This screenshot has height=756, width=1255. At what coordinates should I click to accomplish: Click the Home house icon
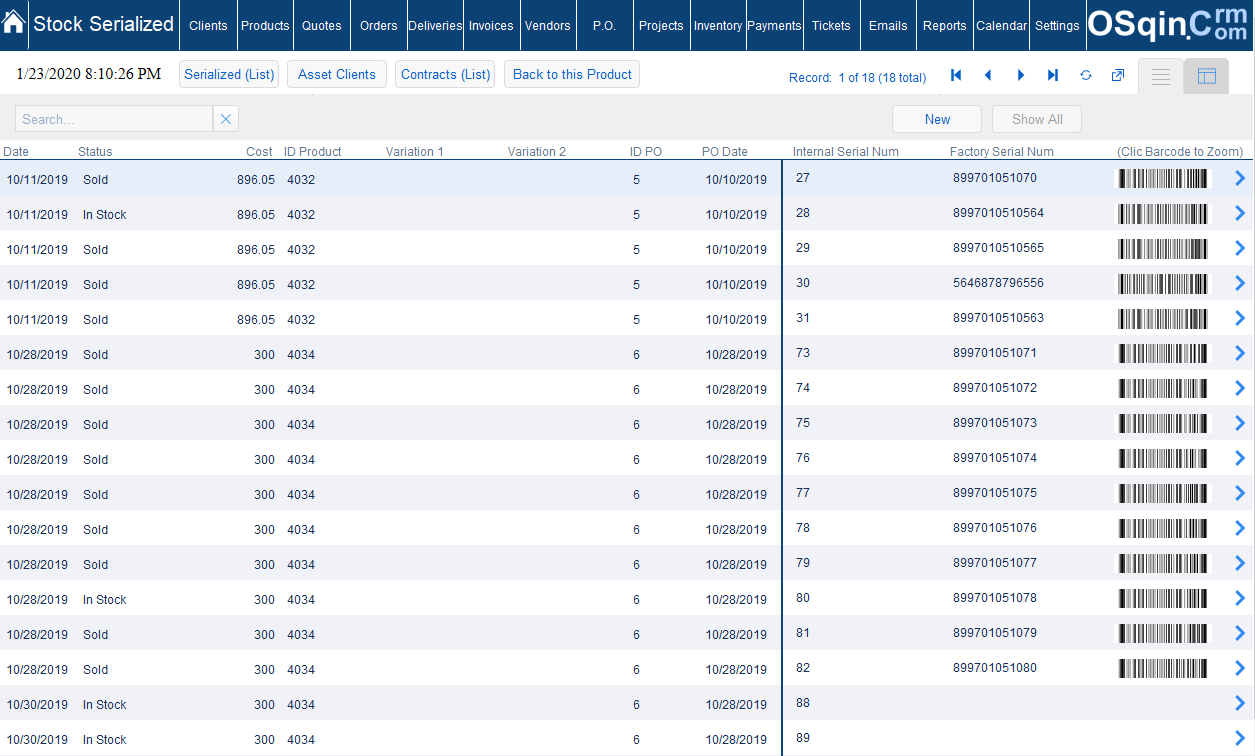[x=14, y=23]
